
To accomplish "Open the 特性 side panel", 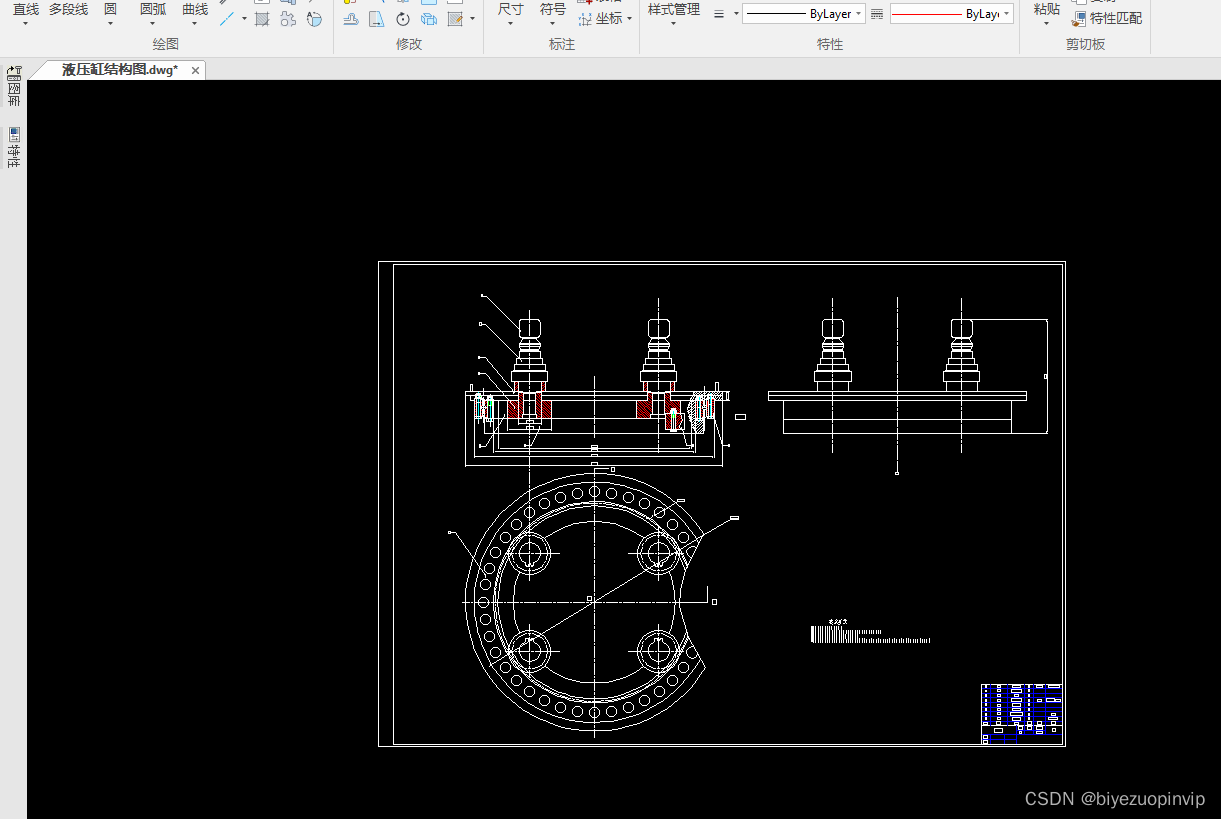I will (14, 147).
